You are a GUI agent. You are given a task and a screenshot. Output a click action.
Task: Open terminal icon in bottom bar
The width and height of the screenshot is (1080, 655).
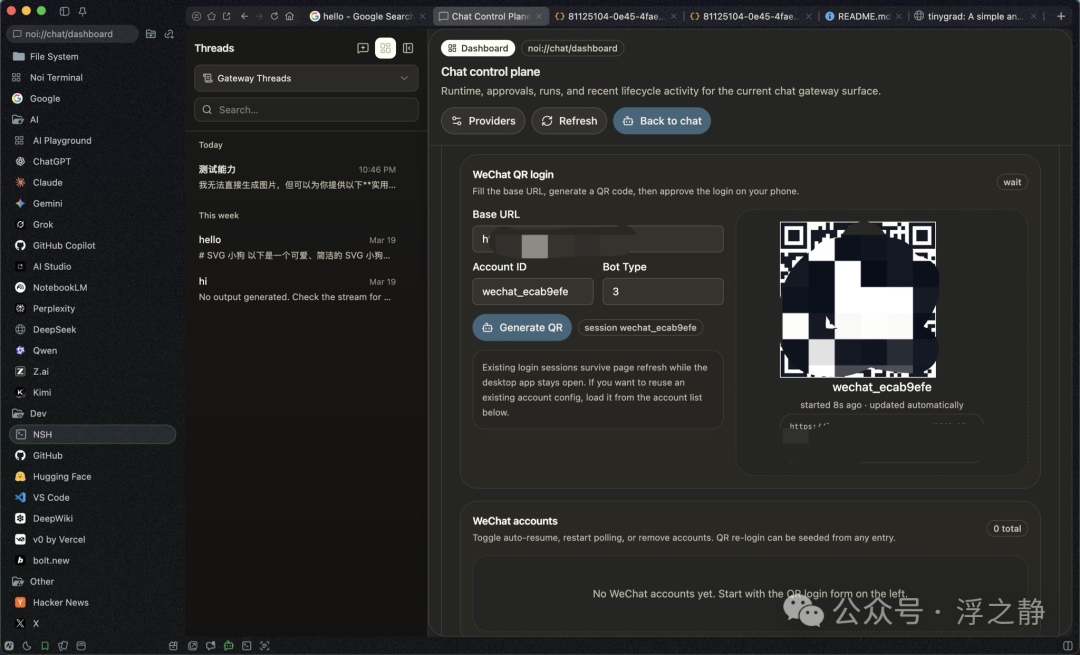247,646
